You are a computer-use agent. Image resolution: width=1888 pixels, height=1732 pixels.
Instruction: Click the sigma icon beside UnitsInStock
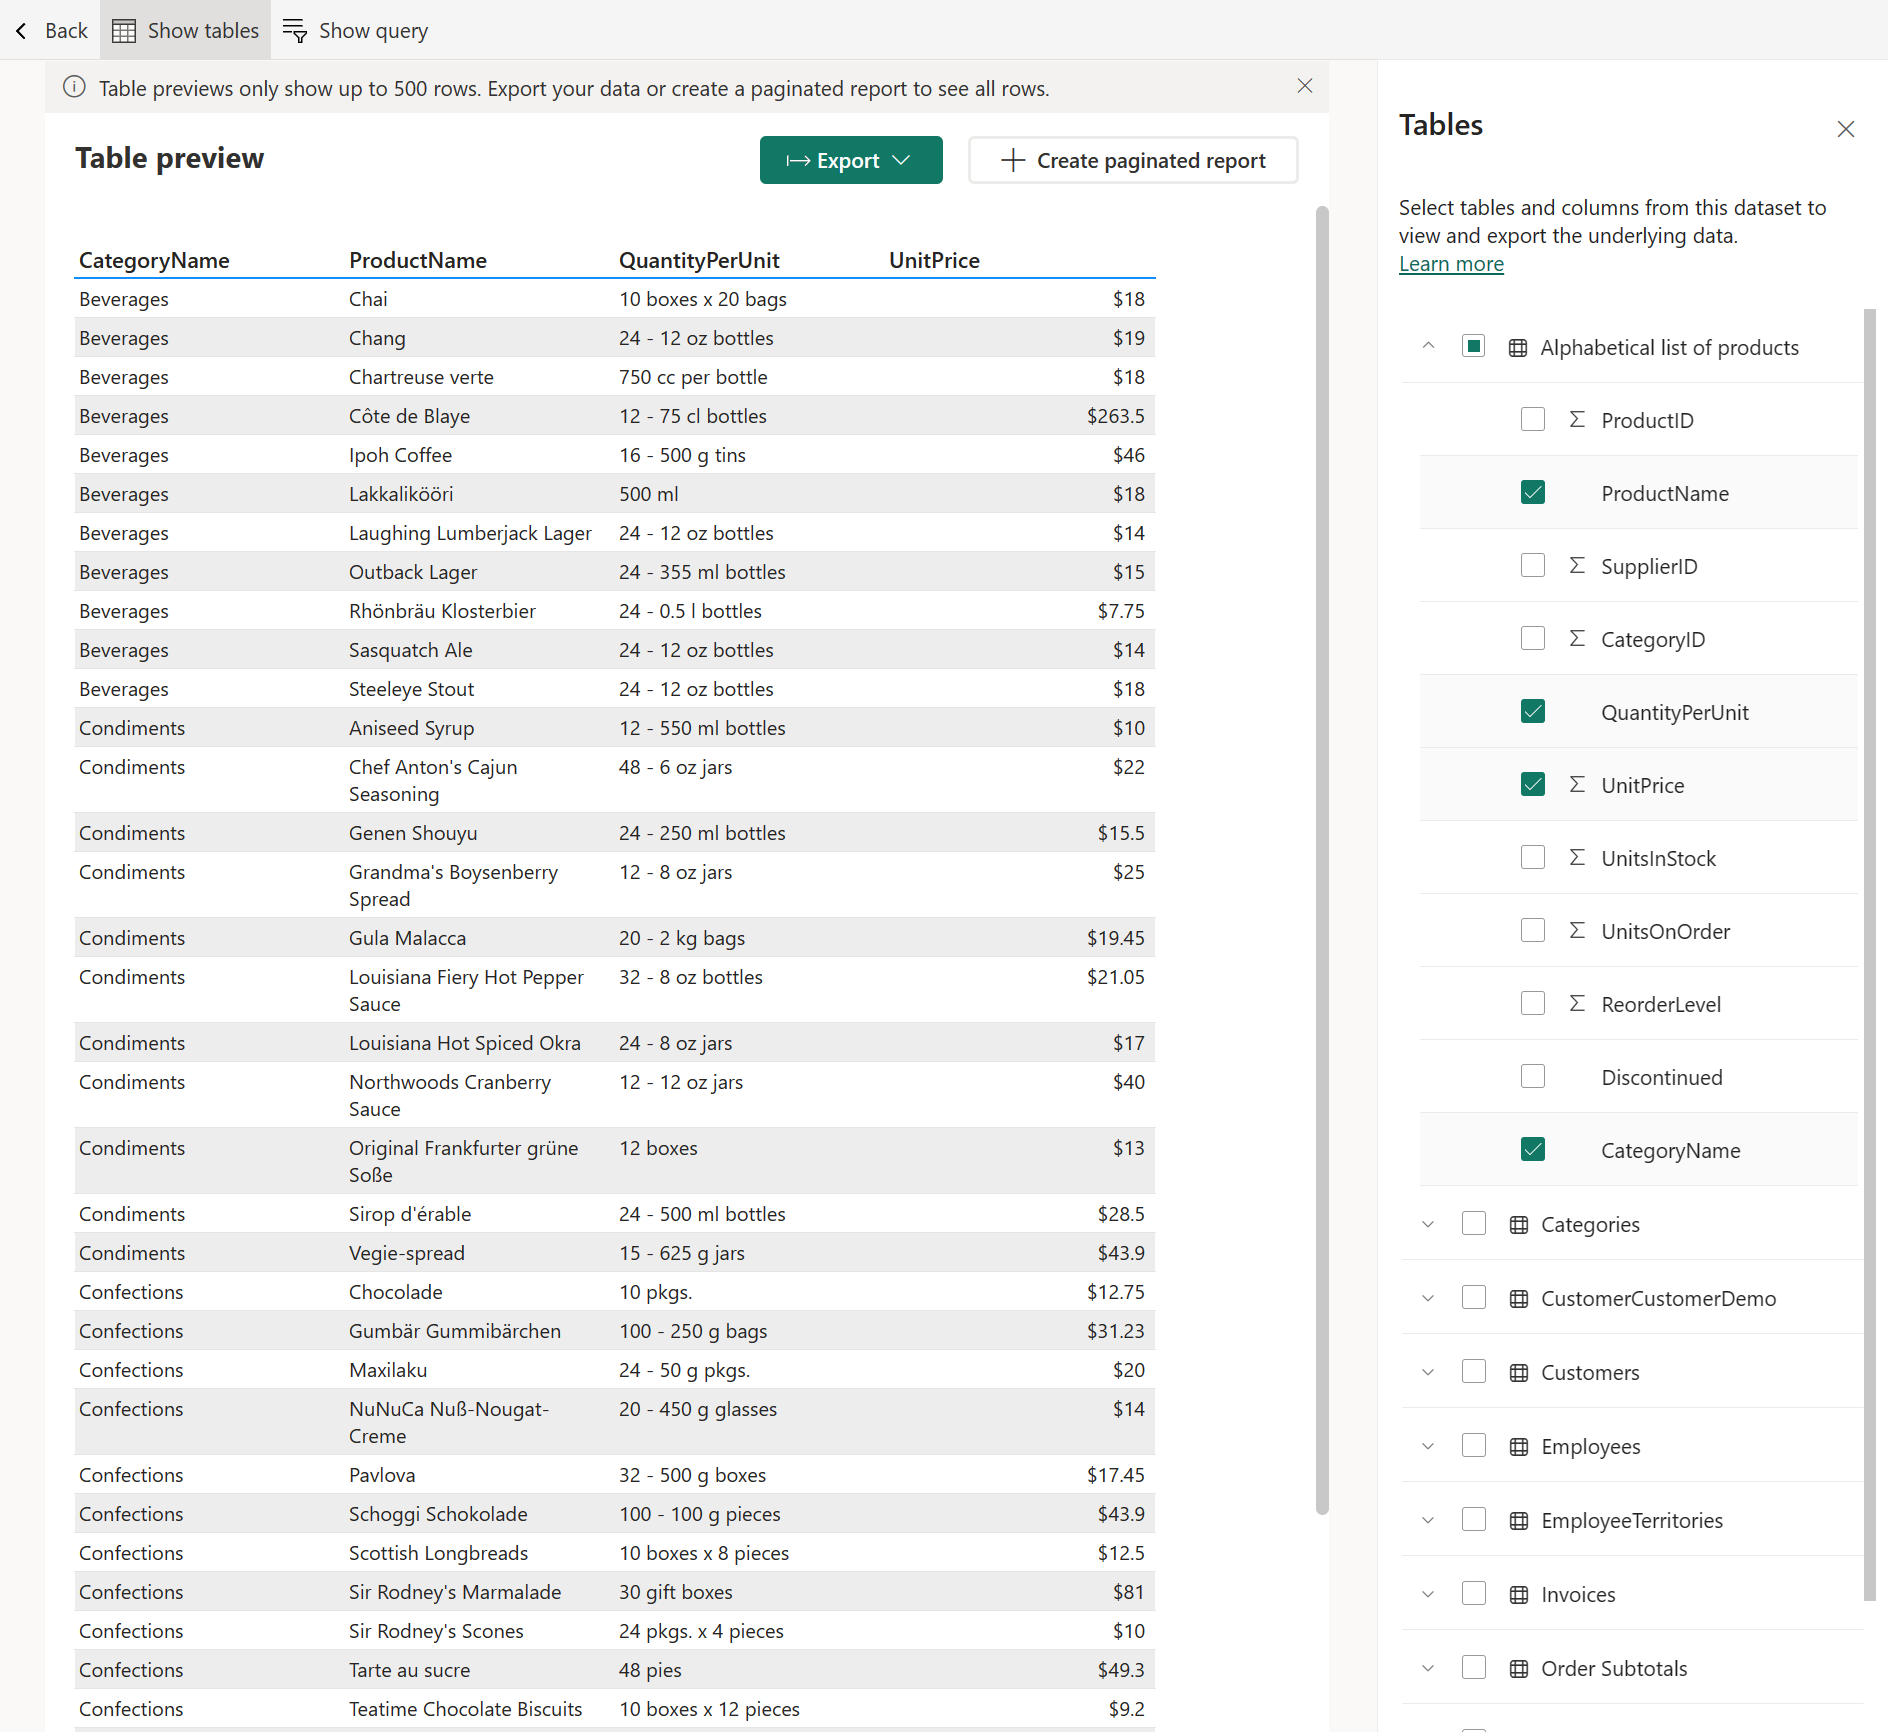coord(1577,857)
